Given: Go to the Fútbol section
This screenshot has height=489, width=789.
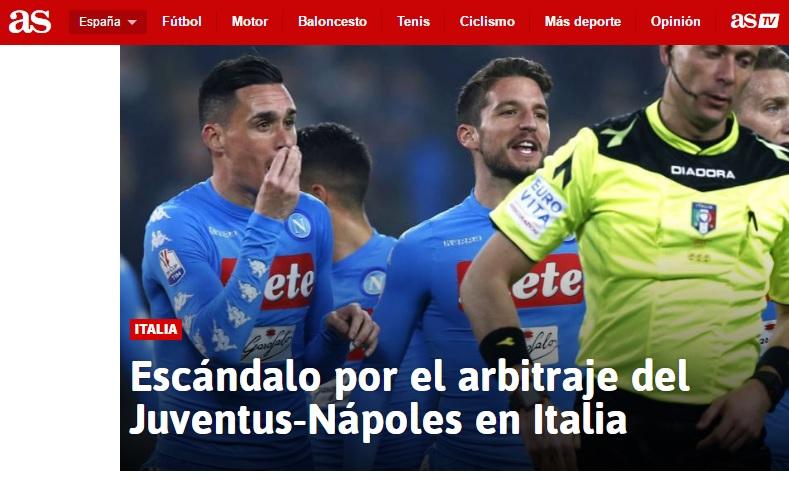Looking at the screenshot, I should click(x=182, y=22).
